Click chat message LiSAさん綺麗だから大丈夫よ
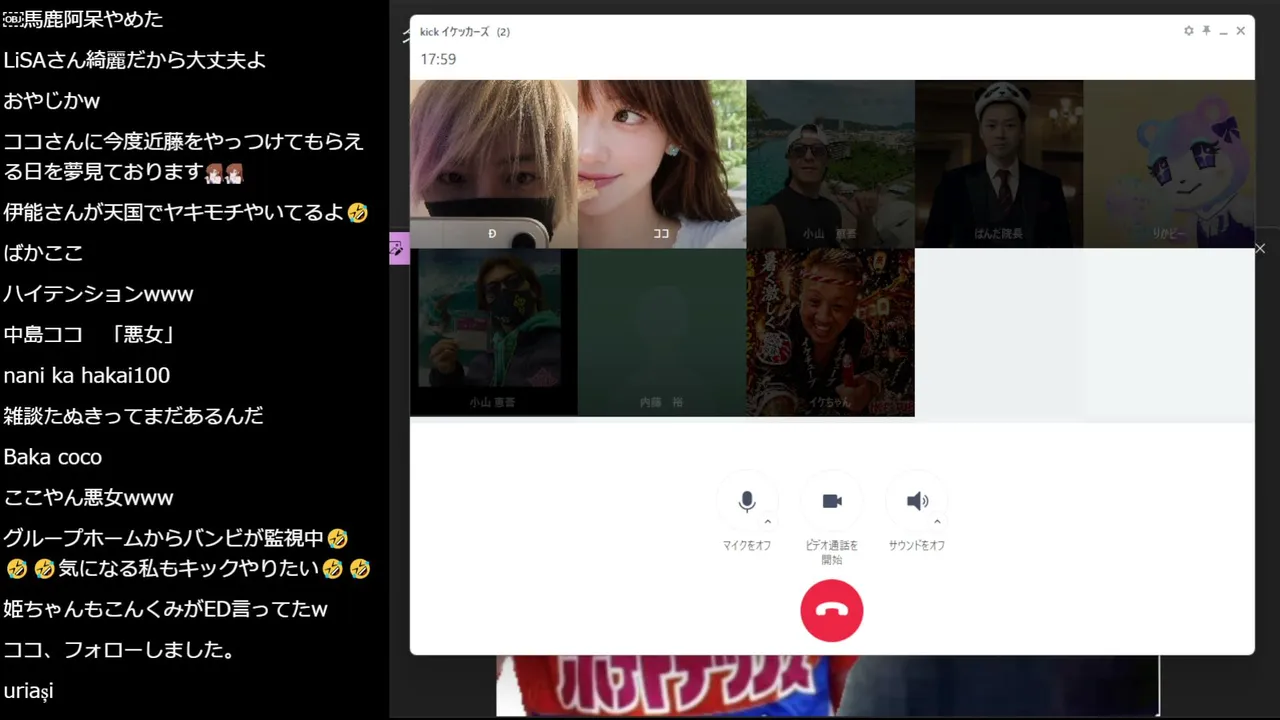Screen dimensions: 1280x720 point(135,60)
